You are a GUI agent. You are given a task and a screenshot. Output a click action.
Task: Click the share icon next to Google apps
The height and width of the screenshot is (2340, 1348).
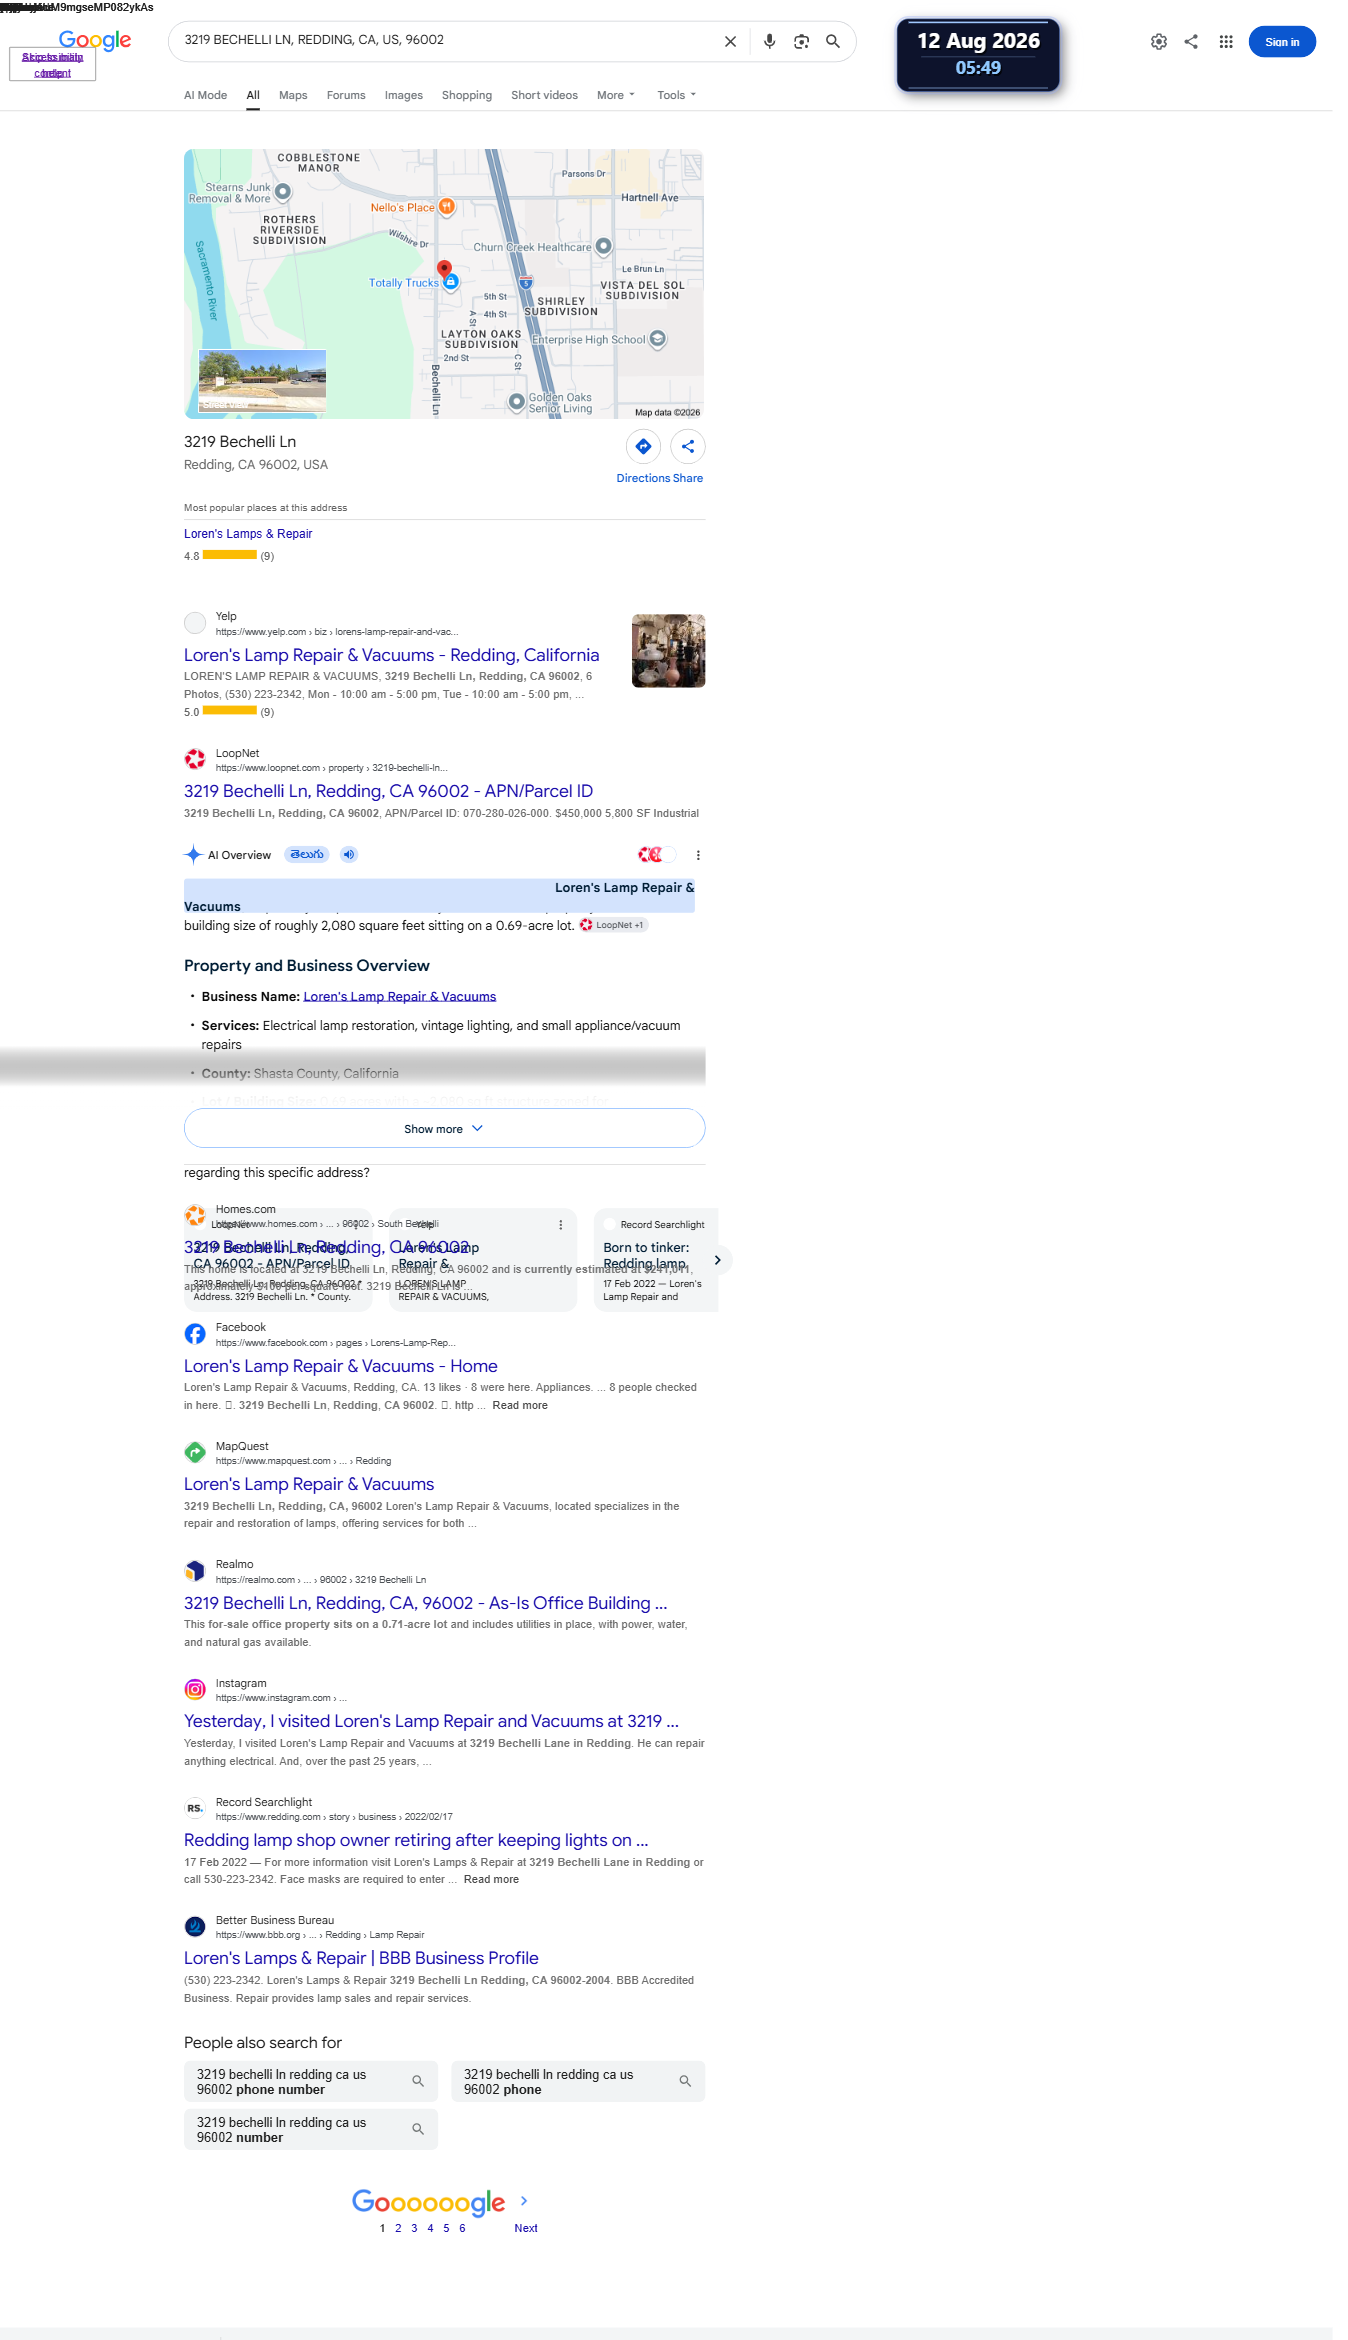coord(1191,42)
